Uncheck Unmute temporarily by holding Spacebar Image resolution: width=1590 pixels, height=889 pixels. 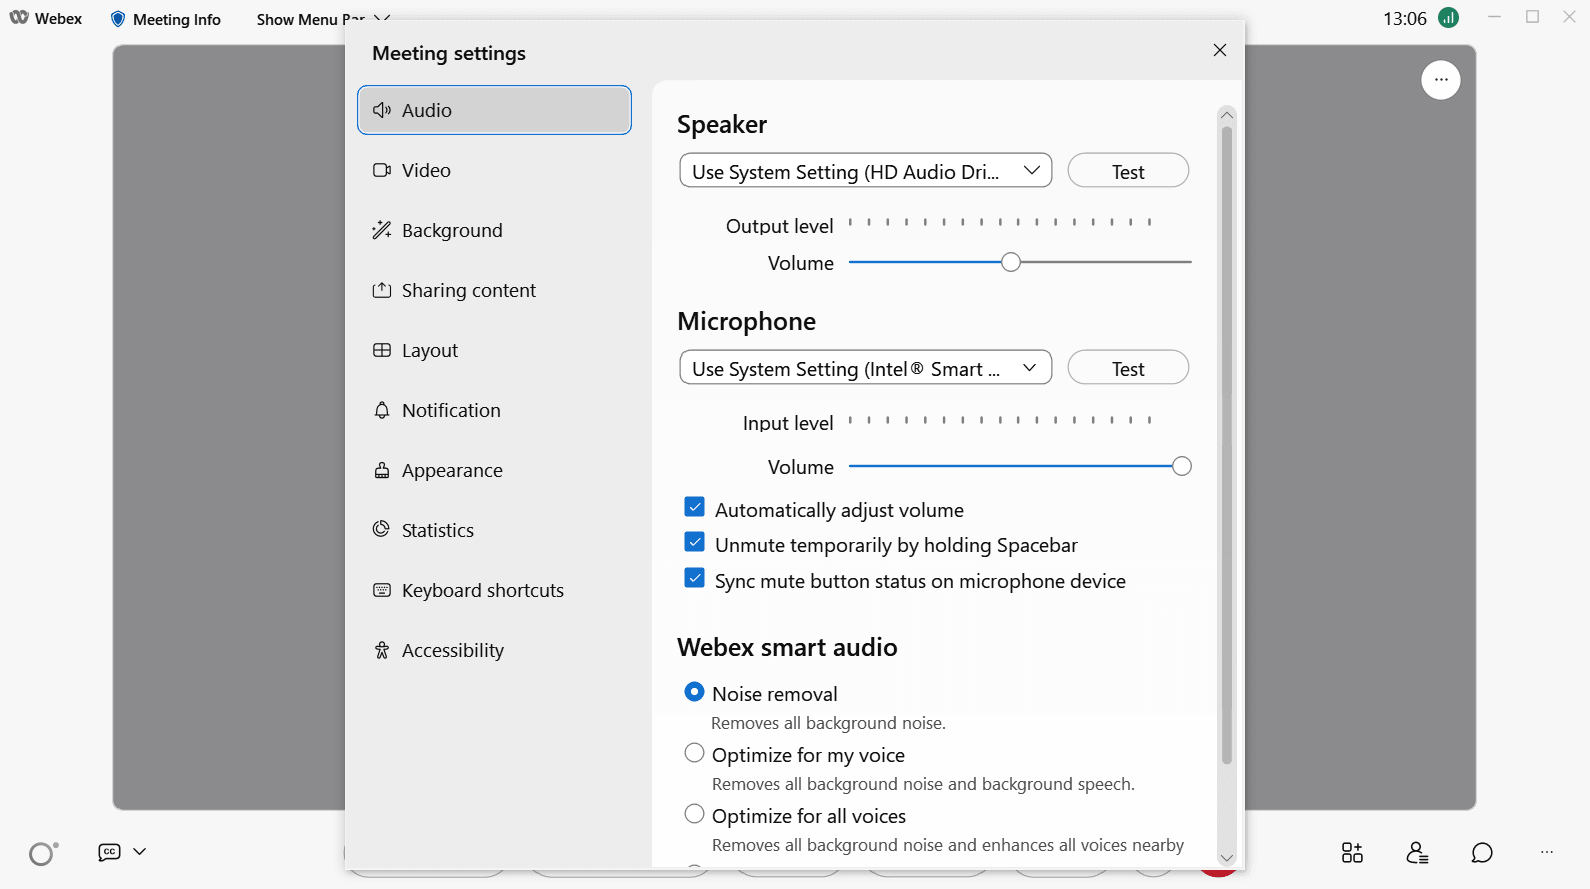pos(695,542)
